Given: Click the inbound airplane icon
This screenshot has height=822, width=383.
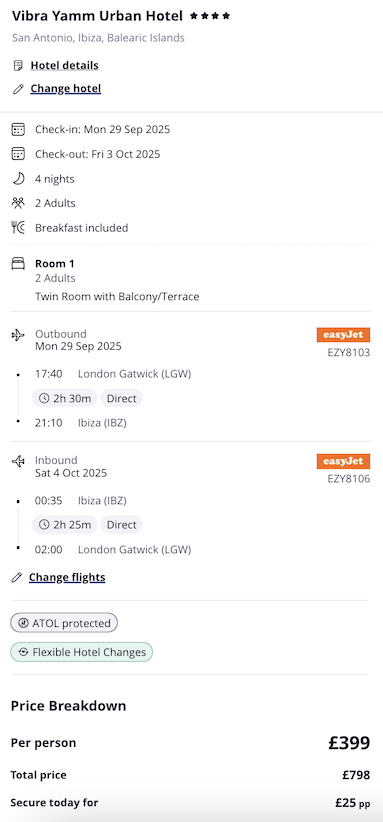Looking at the screenshot, I should 18,461.
